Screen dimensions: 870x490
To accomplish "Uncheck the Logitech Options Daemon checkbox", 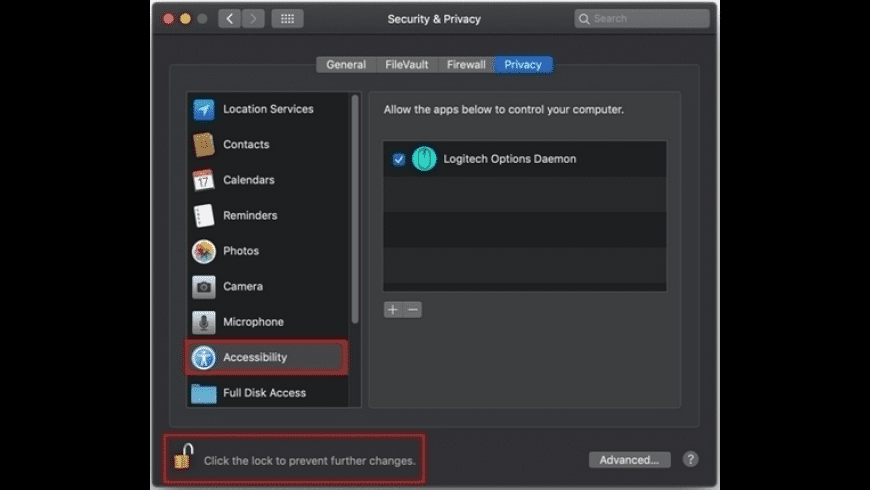I will click(398, 159).
